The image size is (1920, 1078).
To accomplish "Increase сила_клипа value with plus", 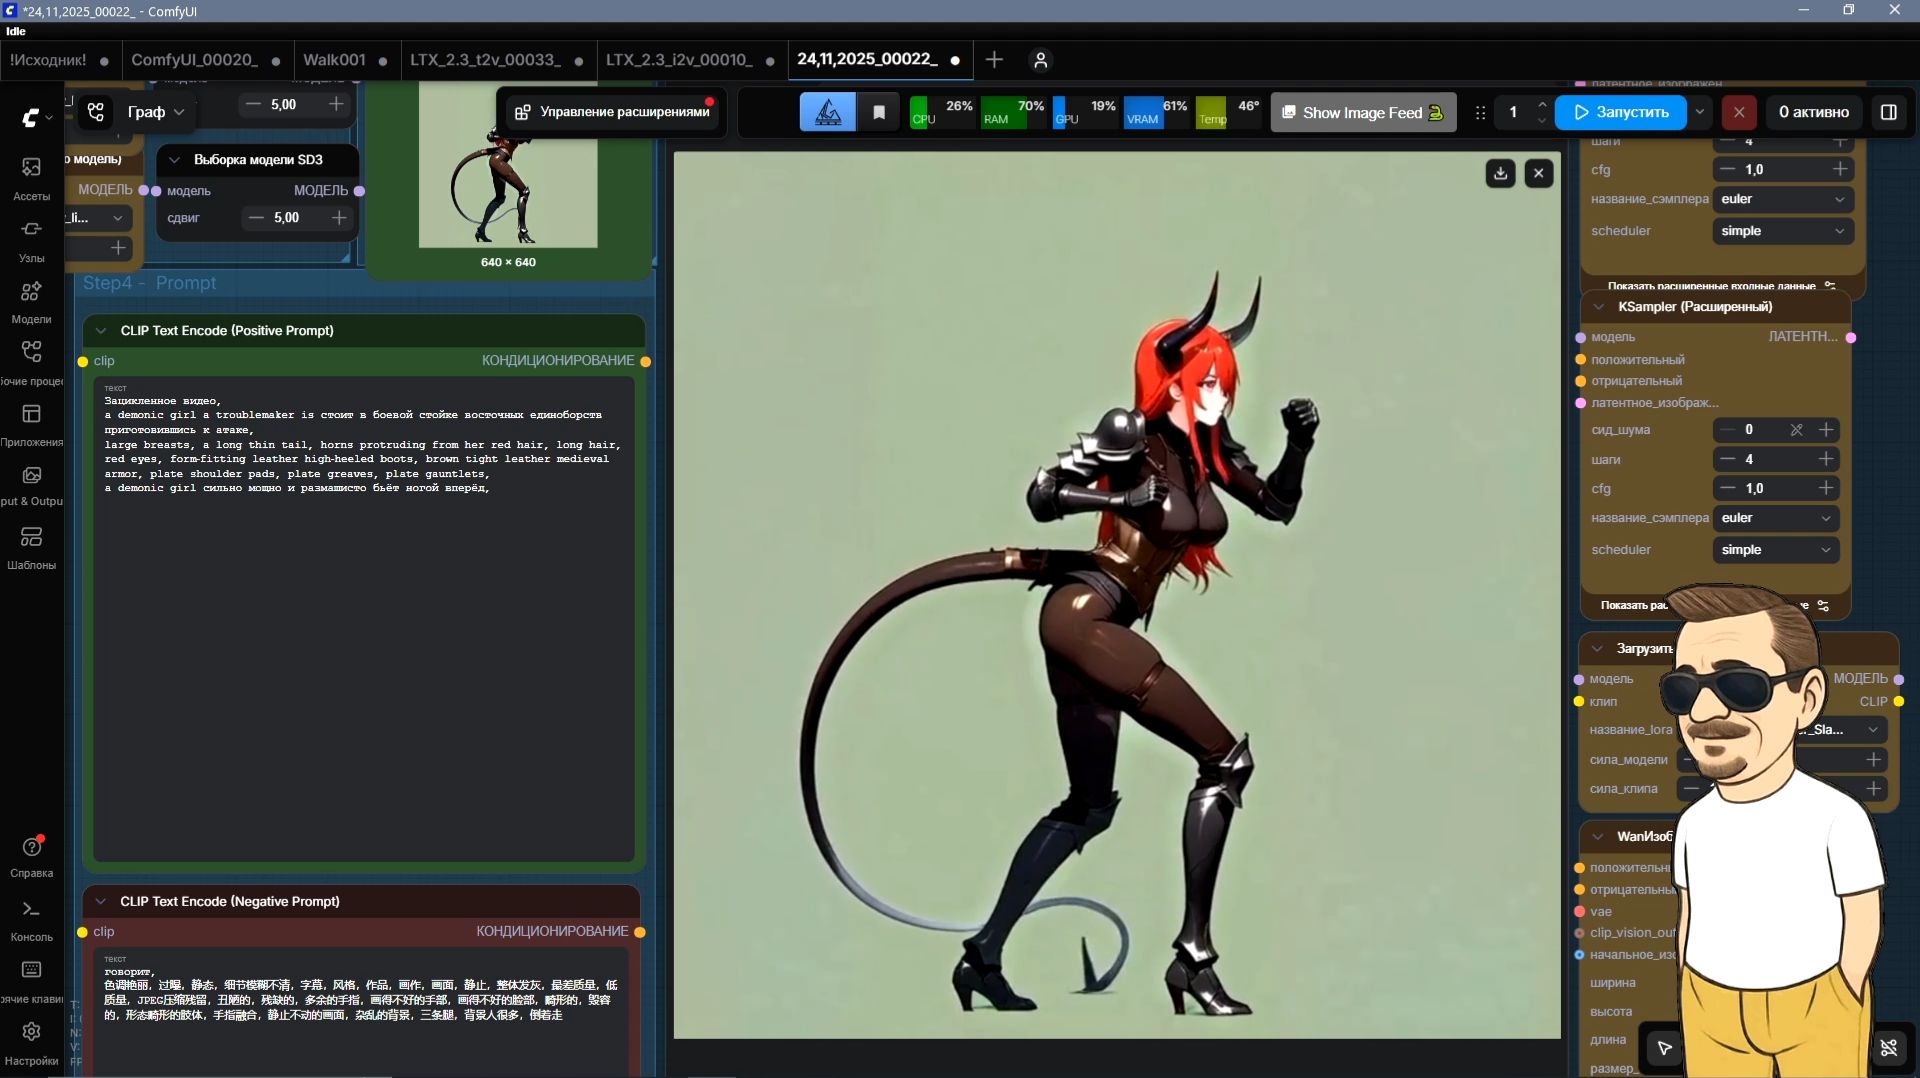I will 1874,789.
